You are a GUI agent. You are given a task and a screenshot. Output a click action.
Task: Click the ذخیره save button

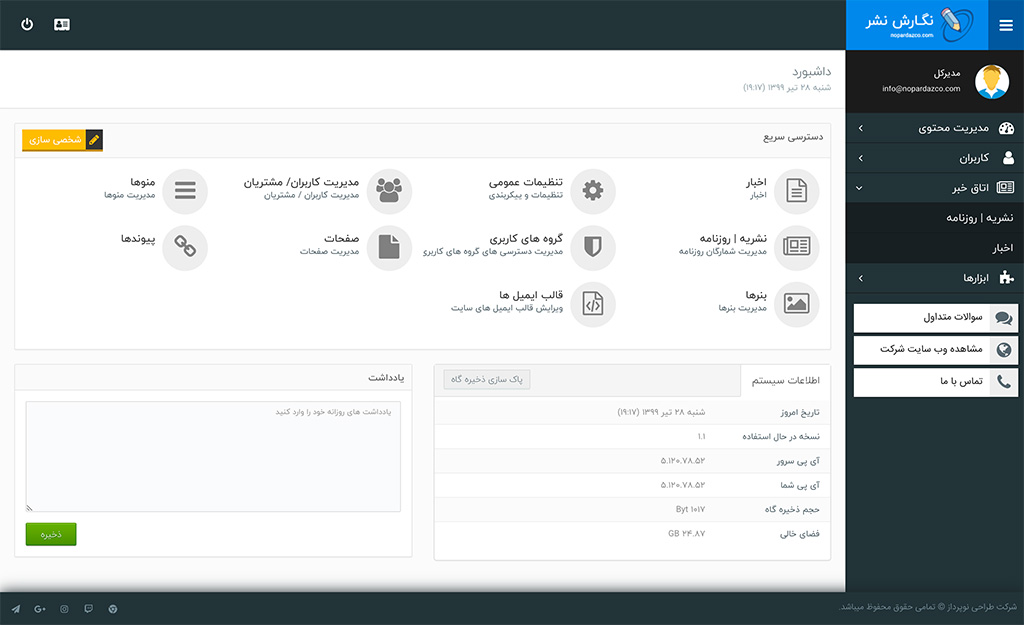[x=51, y=534]
